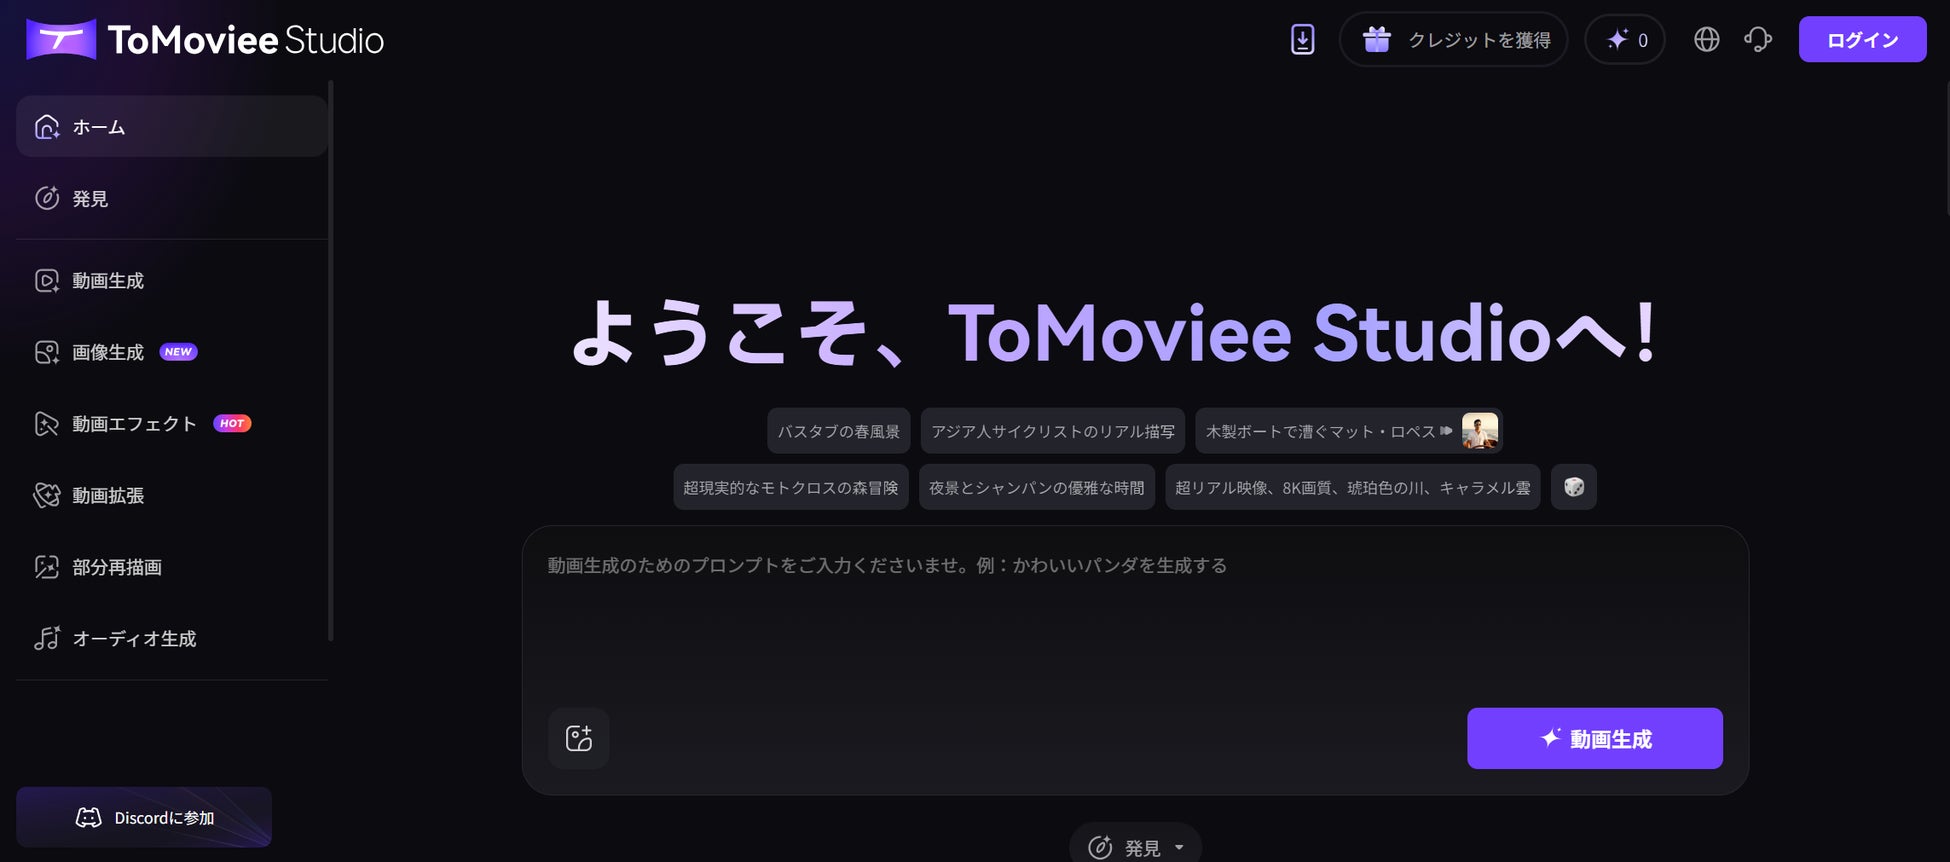This screenshot has width=1950, height=862.
Task: Click the 動画拡張 sidebar icon
Action: 47,495
